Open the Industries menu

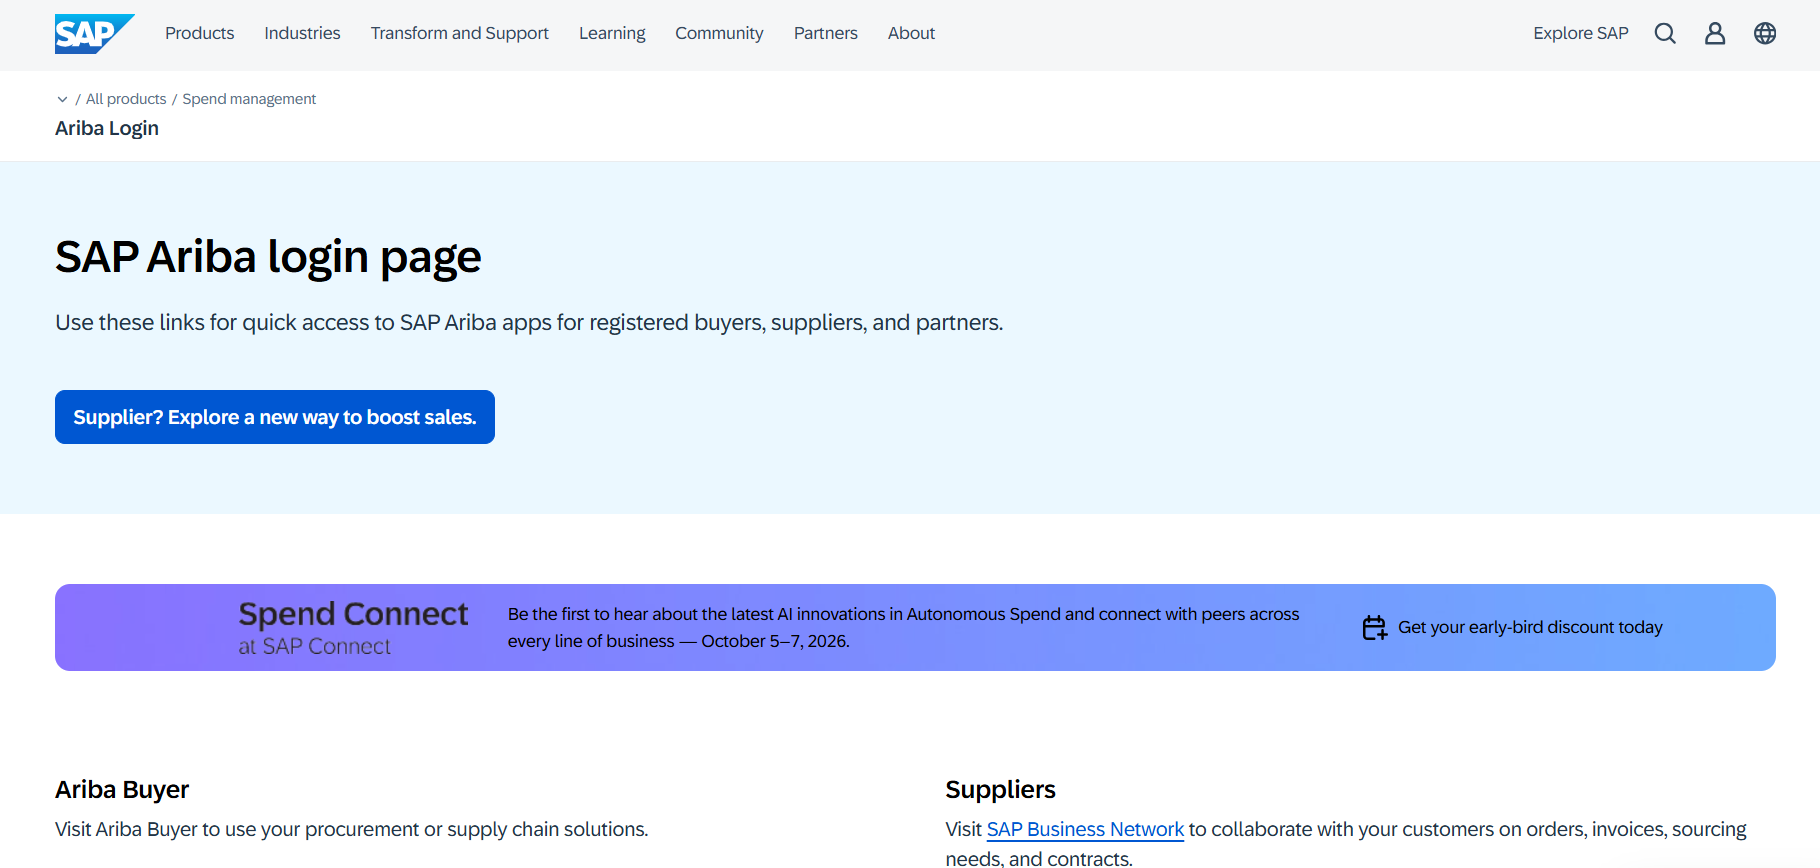[x=302, y=33]
